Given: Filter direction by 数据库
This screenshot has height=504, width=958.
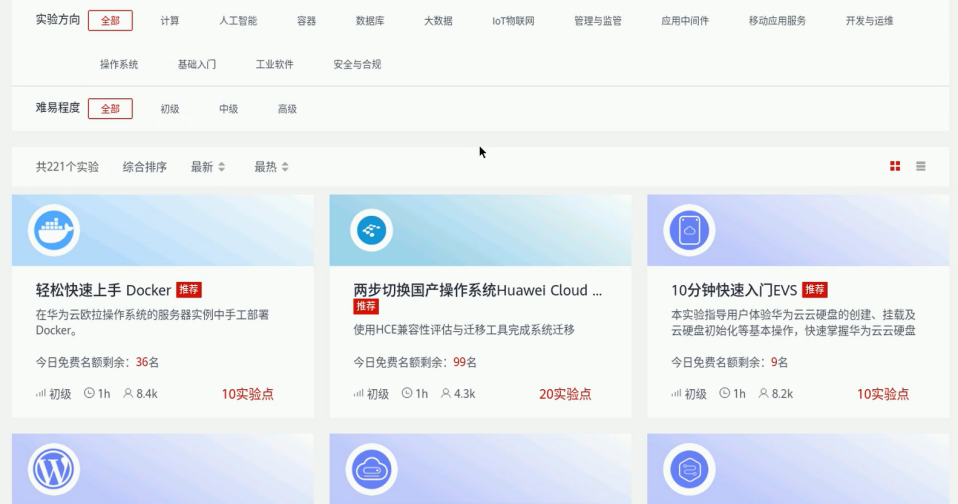Looking at the screenshot, I should point(370,21).
